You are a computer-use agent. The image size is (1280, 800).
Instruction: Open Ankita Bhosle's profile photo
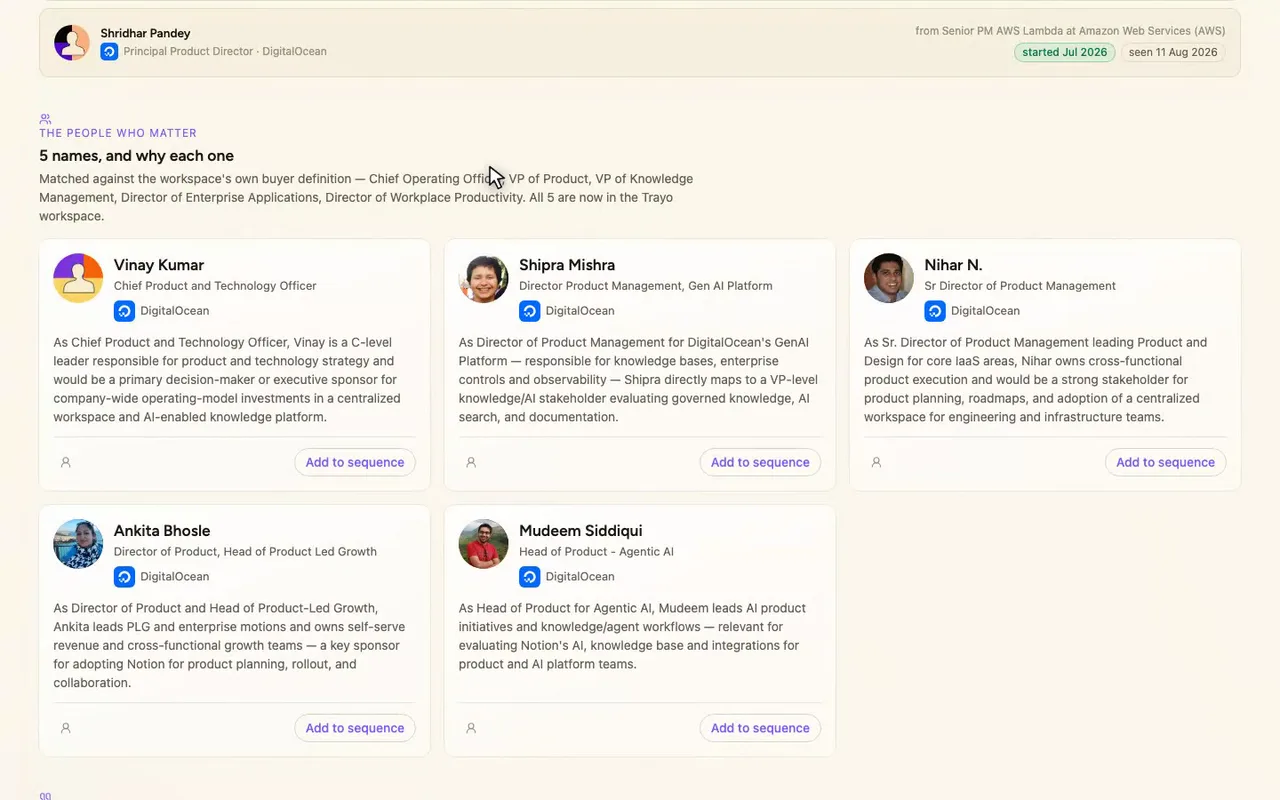[x=78, y=544]
